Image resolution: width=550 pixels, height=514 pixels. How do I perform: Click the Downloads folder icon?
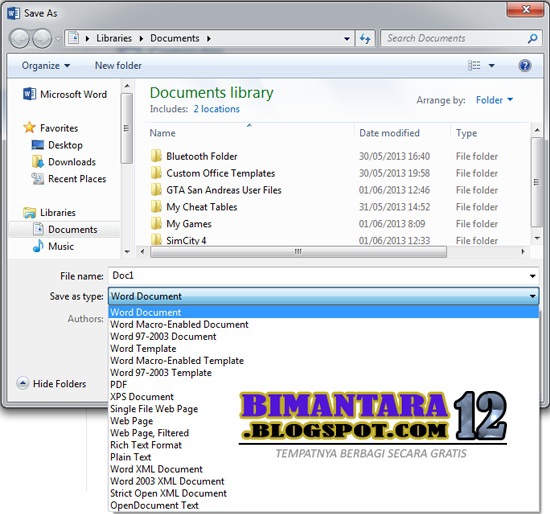tap(38, 162)
